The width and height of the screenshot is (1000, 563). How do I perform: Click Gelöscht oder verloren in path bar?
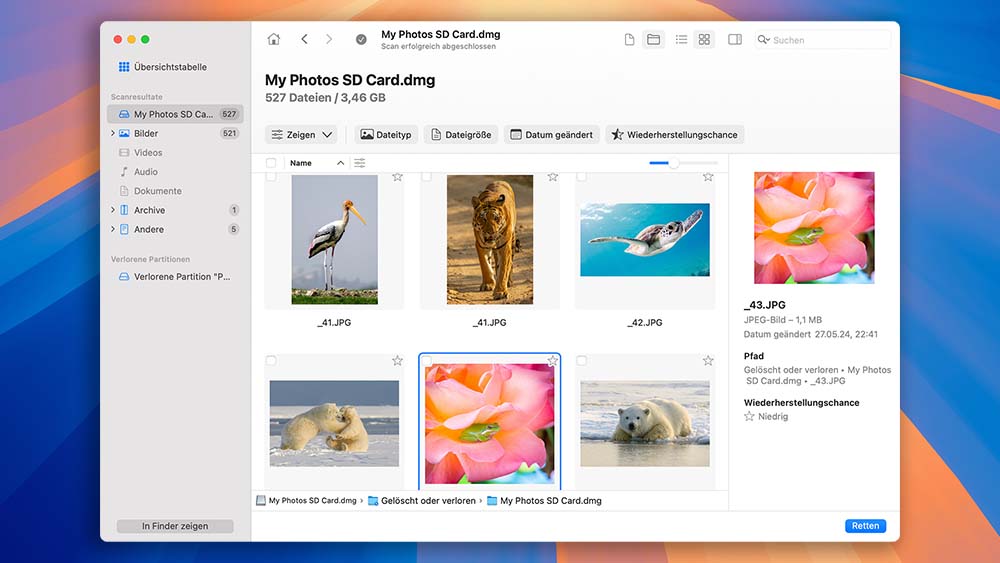pos(429,501)
